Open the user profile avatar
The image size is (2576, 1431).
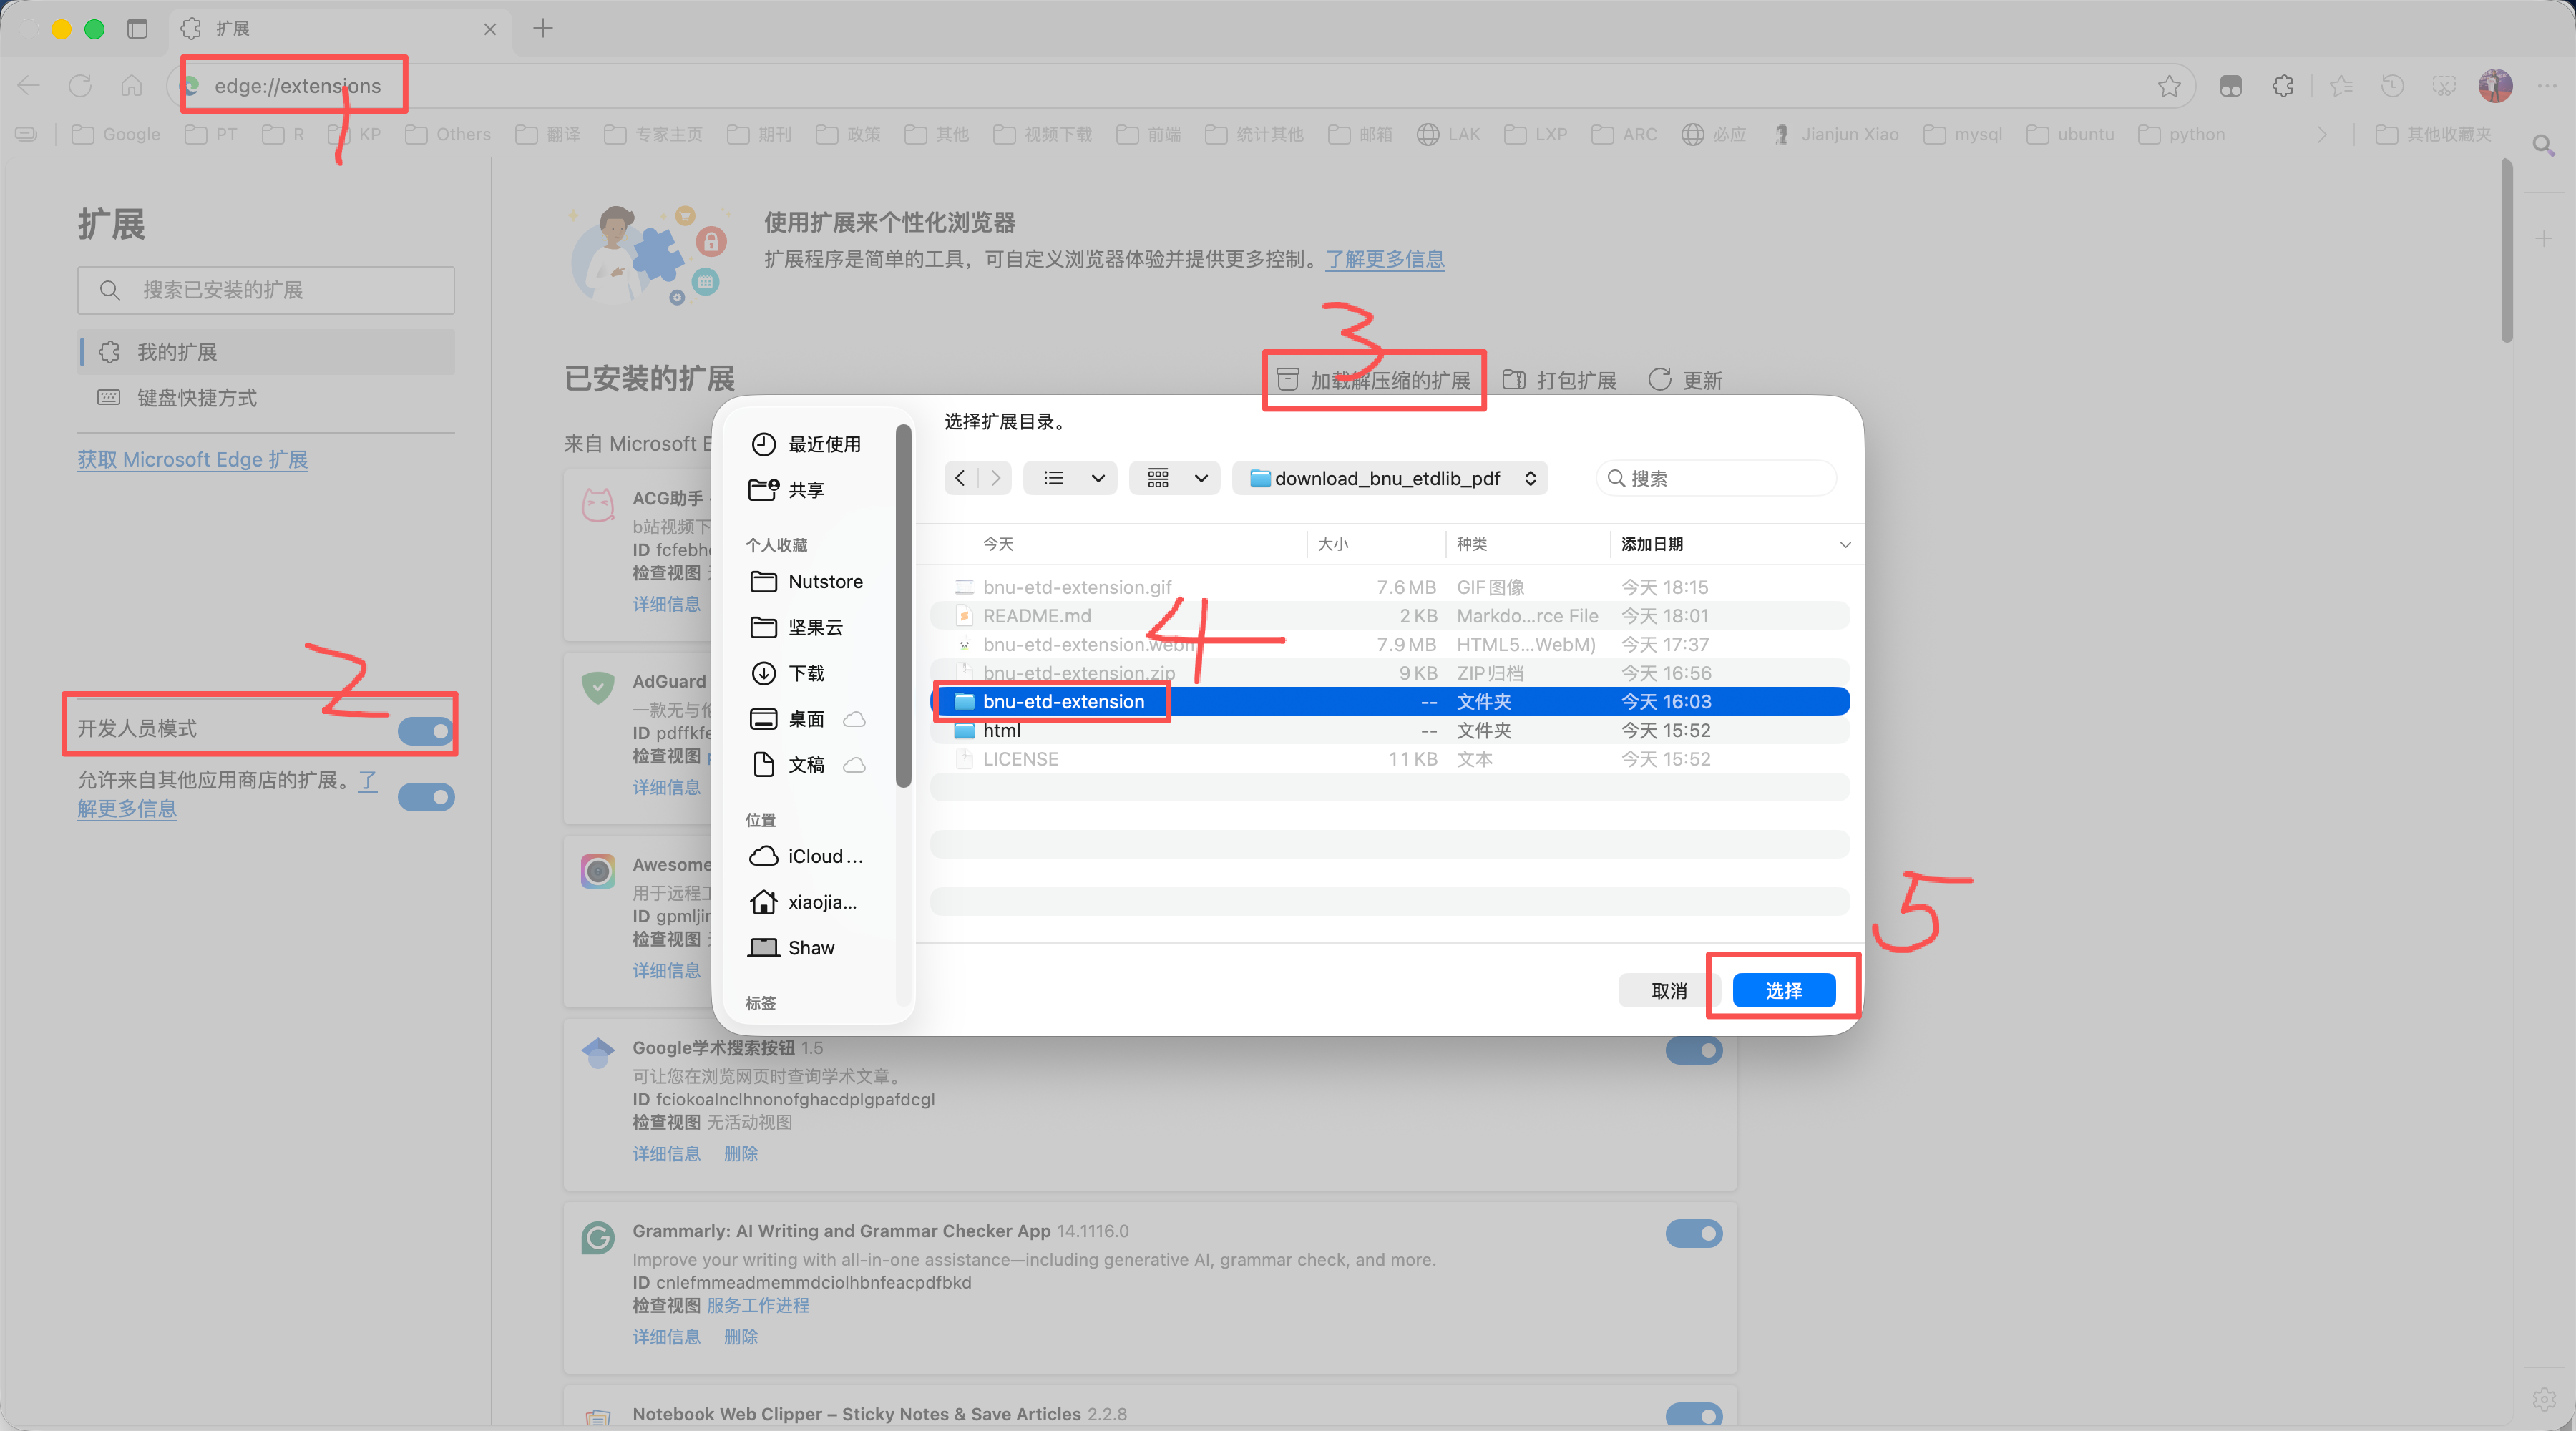click(x=2496, y=86)
